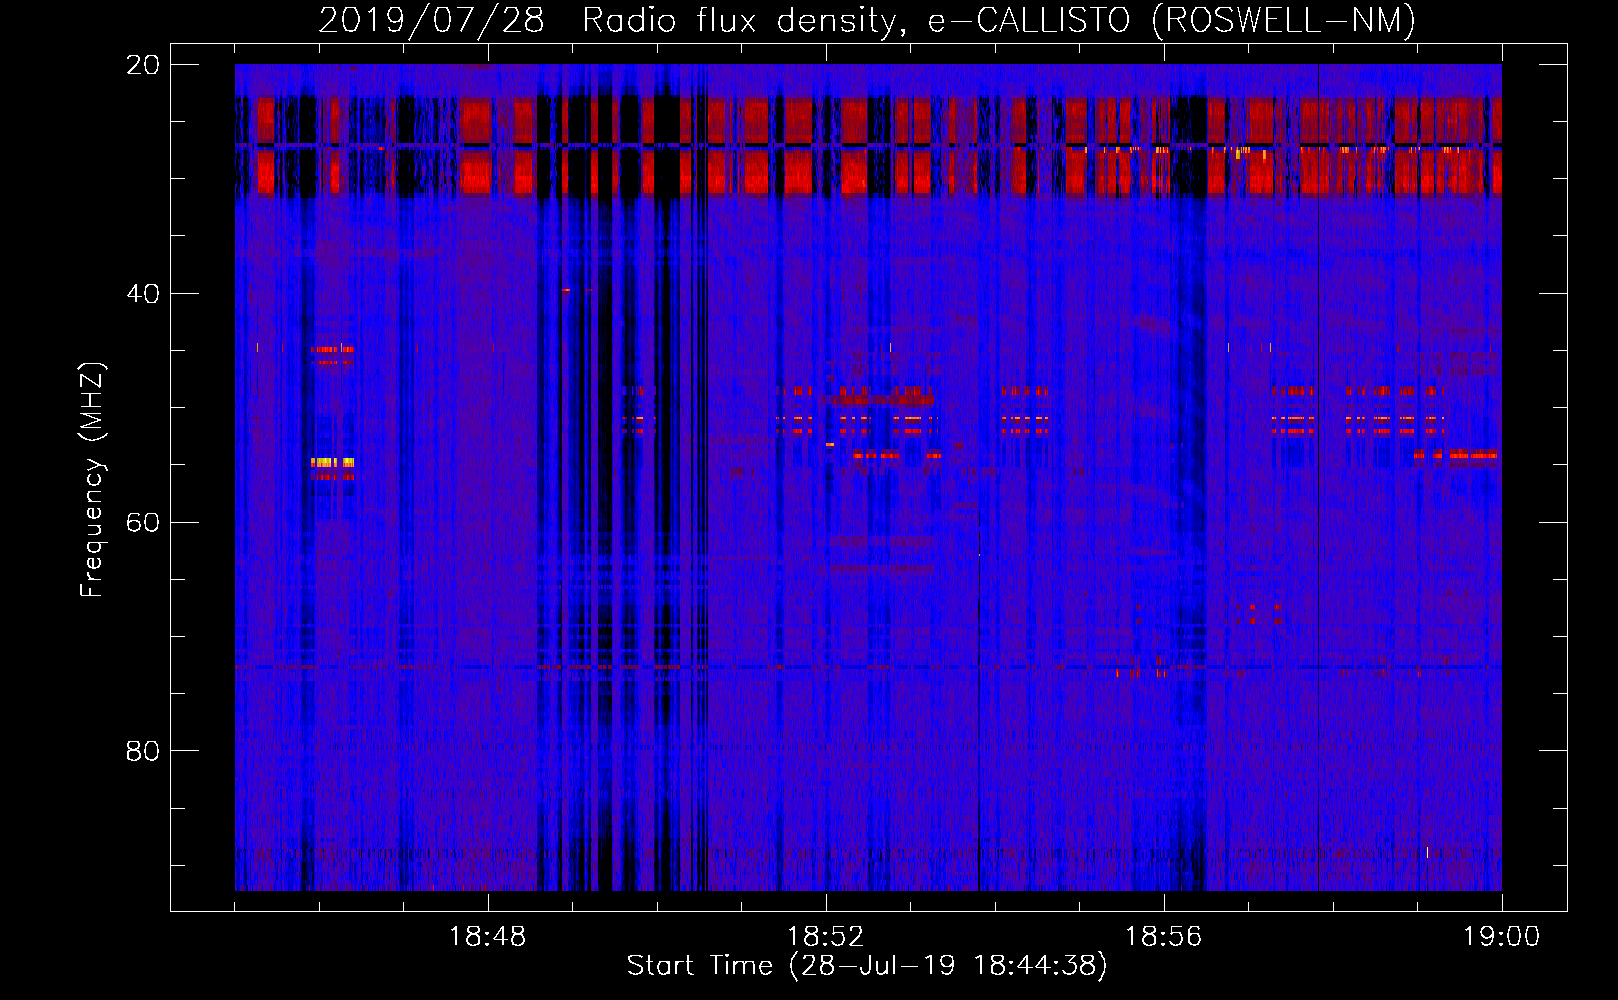Image resolution: width=1618 pixels, height=1000 pixels.
Task: Click the 'Frequency (MHZ)' axis label
Action: pyautogui.click(x=92, y=480)
